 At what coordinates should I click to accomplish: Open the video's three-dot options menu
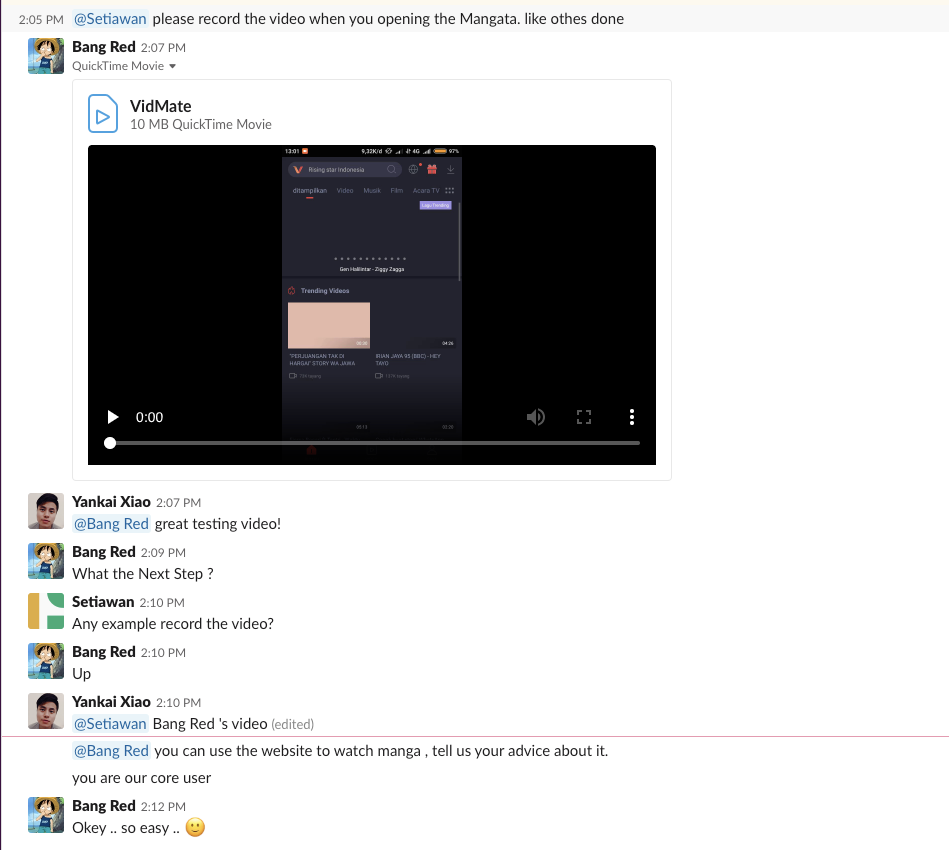click(632, 417)
